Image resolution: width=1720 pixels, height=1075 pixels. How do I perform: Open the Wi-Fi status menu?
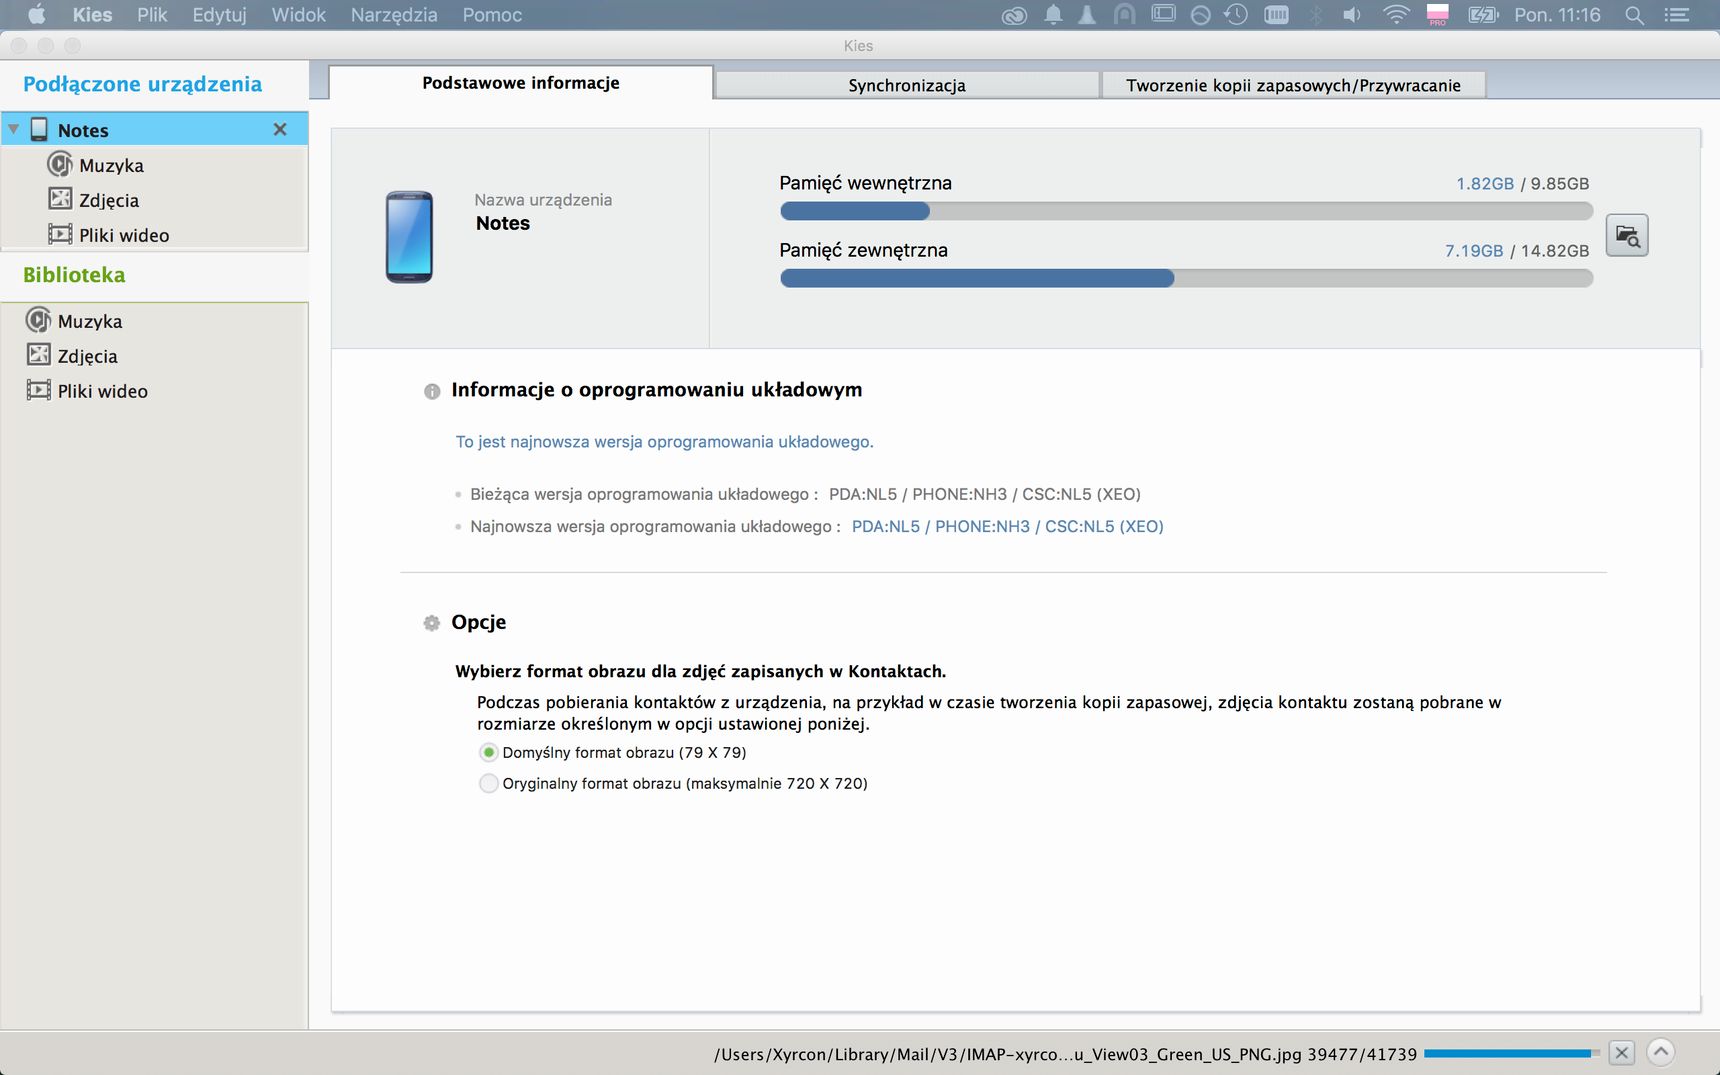point(1396,15)
